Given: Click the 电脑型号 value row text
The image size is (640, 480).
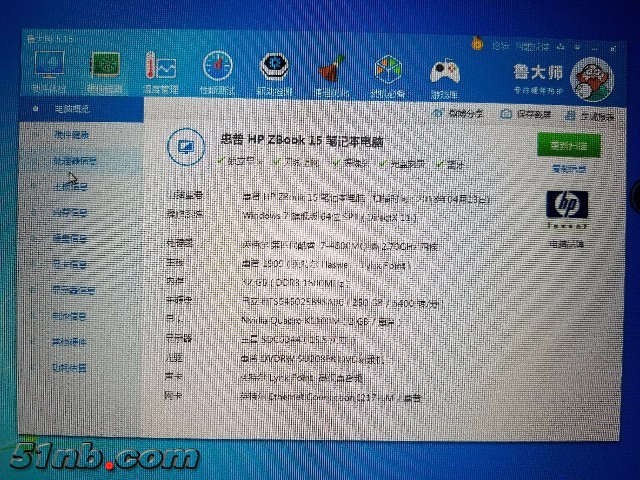Looking at the screenshot, I should [366, 198].
